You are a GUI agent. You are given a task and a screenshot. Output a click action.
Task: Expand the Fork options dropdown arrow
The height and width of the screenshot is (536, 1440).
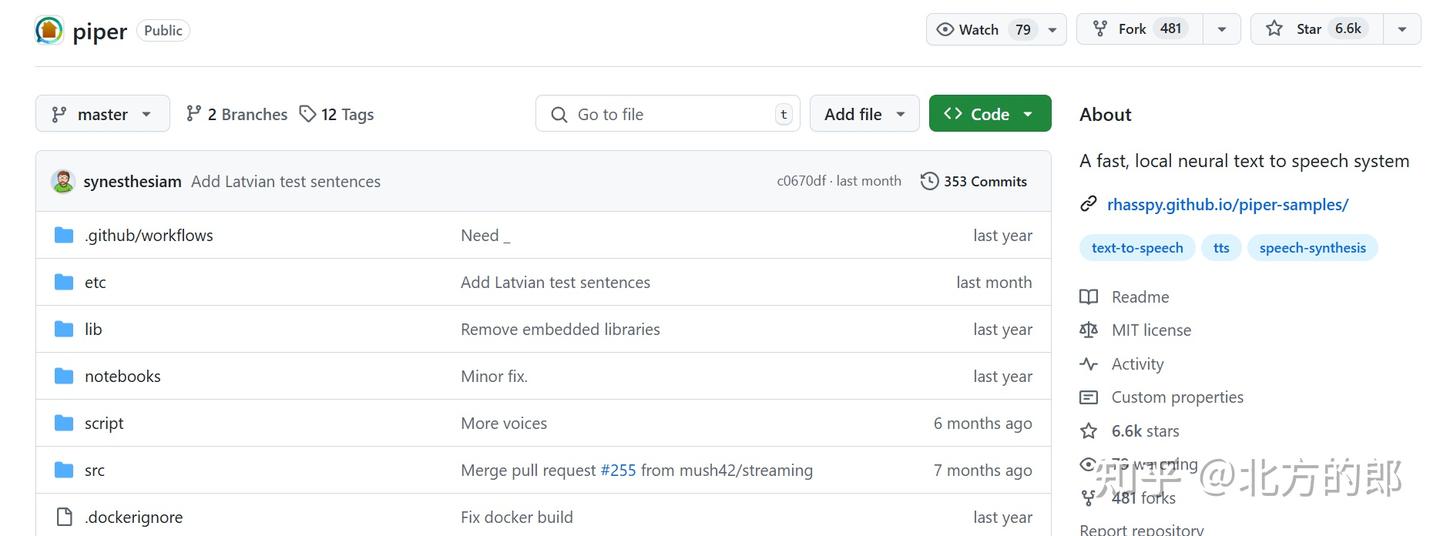(x=1221, y=30)
